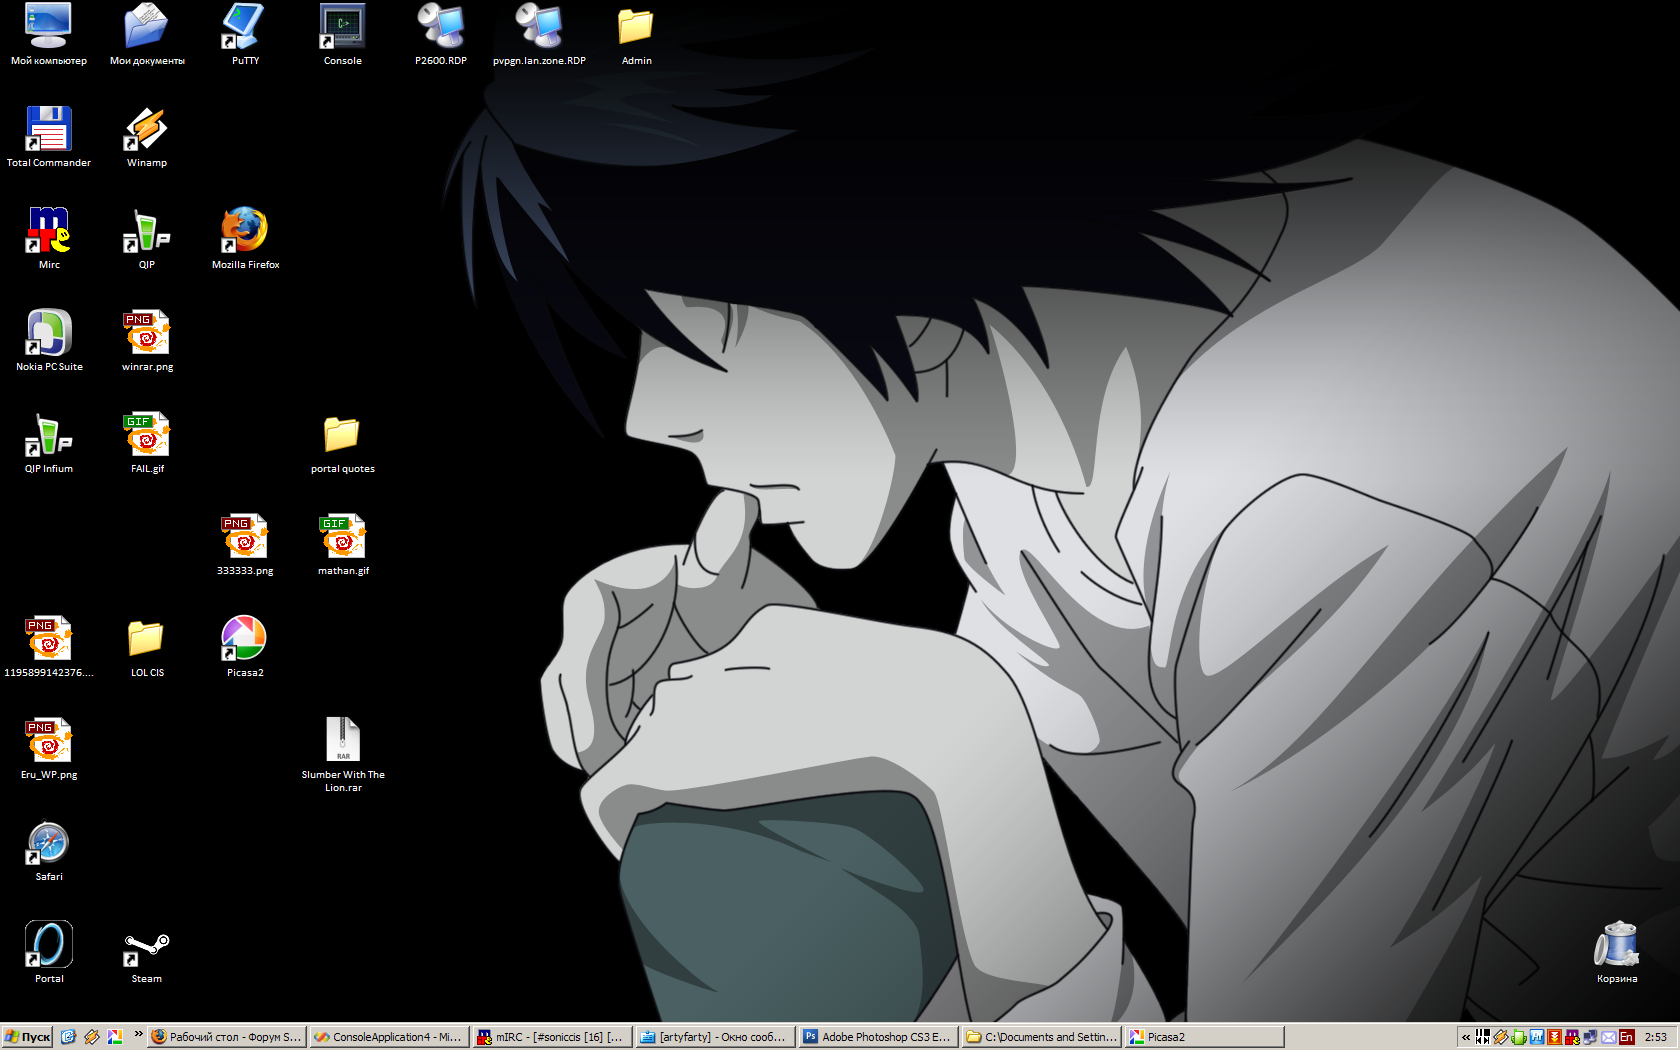Click the Winamp icon in Quick Launch

coord(92,1037)
